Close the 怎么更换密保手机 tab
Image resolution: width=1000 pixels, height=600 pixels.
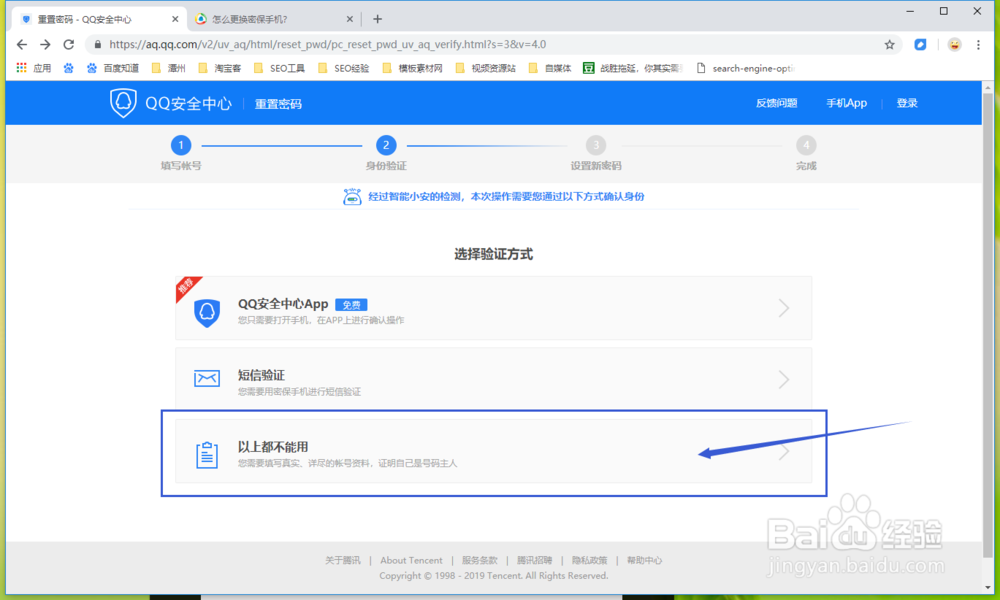tap(349, 19)
